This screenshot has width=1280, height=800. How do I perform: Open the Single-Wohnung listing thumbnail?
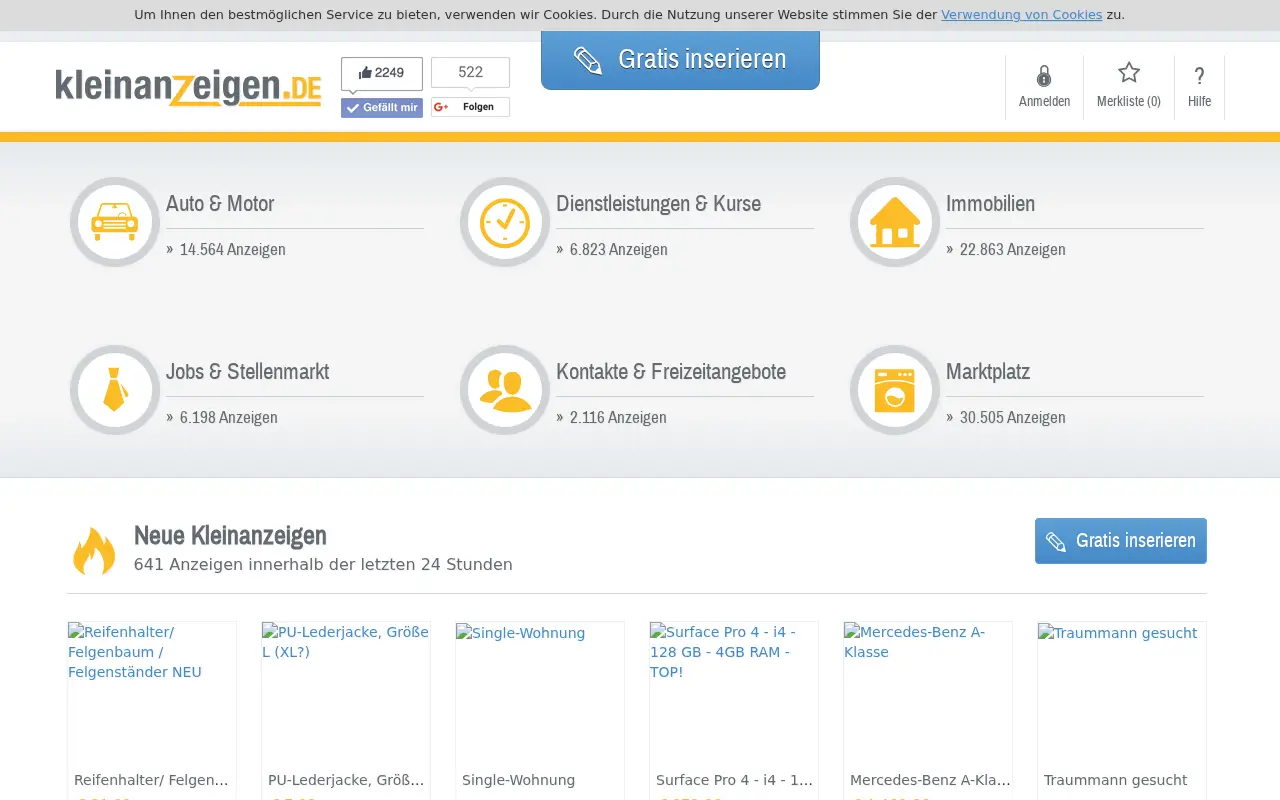[540, 694]
